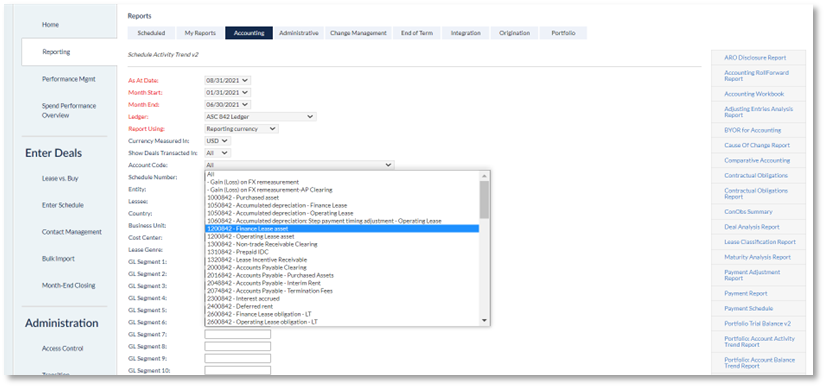Click the GL Segment 9 input field
The width and height of the screenshot is (825, 387).
pyautogui.click(x=238, y=359)
